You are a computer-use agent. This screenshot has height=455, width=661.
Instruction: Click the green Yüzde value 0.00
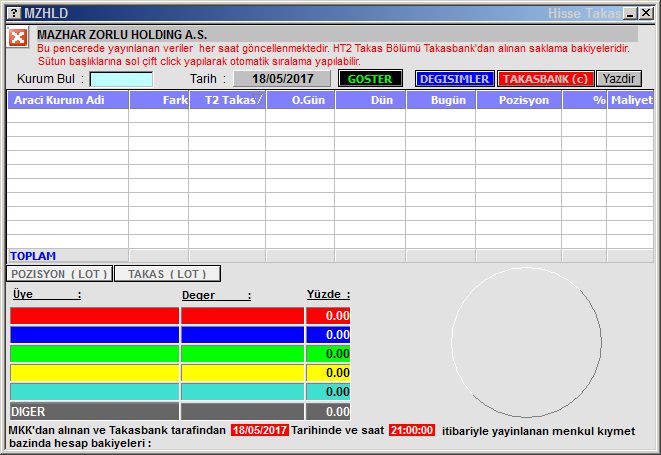point(328,354)
